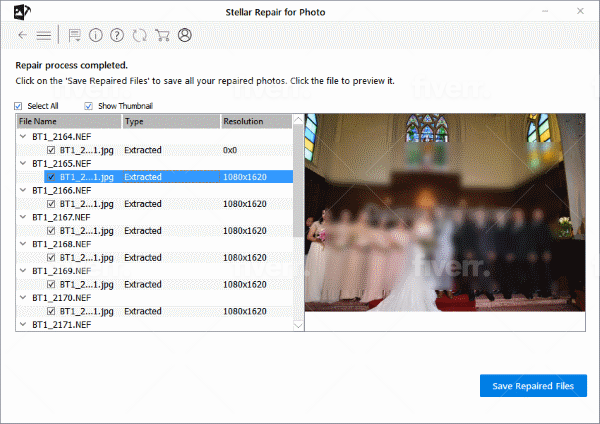Click Save Repaired Files button
The width and height of the screenshot is (600, 424).
click(533, 386)
